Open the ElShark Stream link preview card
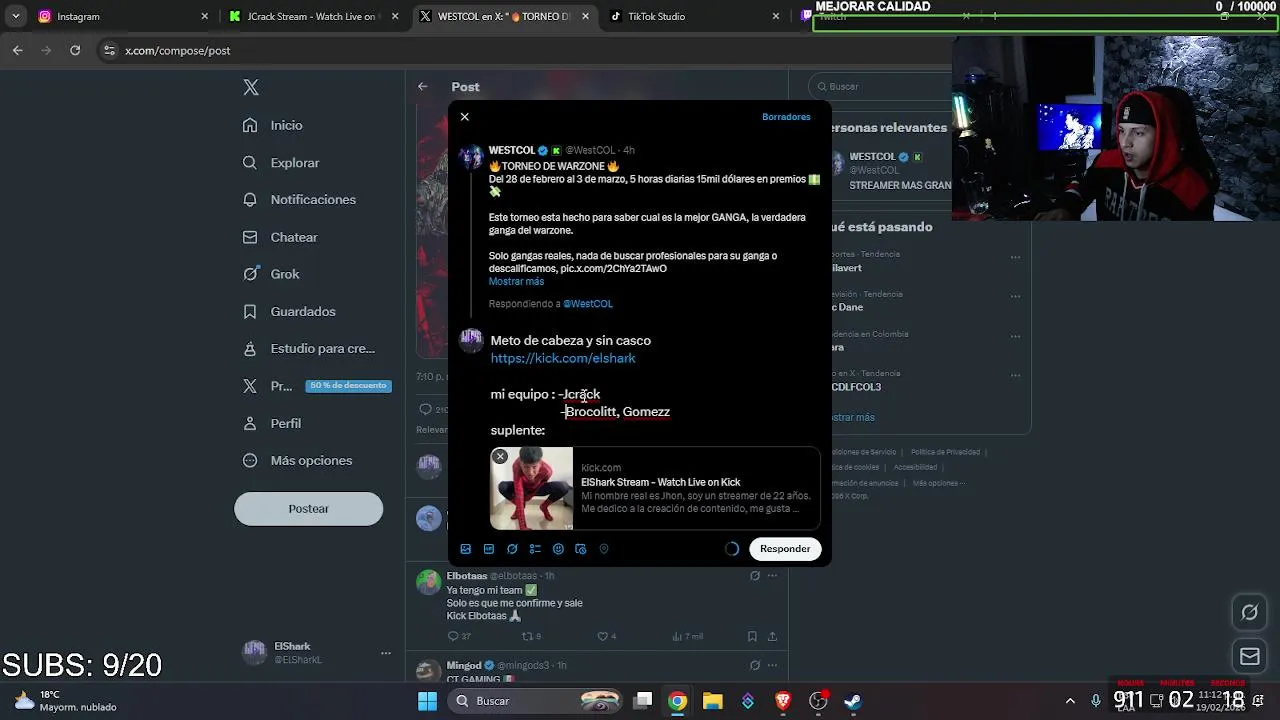Image resolution: width=1280 pixels, height=720 pixels. pos(655,488)
